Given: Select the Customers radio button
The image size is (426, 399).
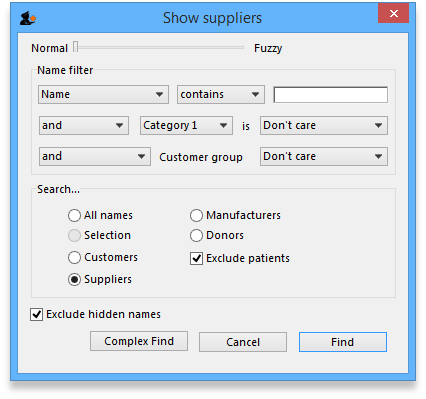Looking at the screenshot, I should point(74,257).
